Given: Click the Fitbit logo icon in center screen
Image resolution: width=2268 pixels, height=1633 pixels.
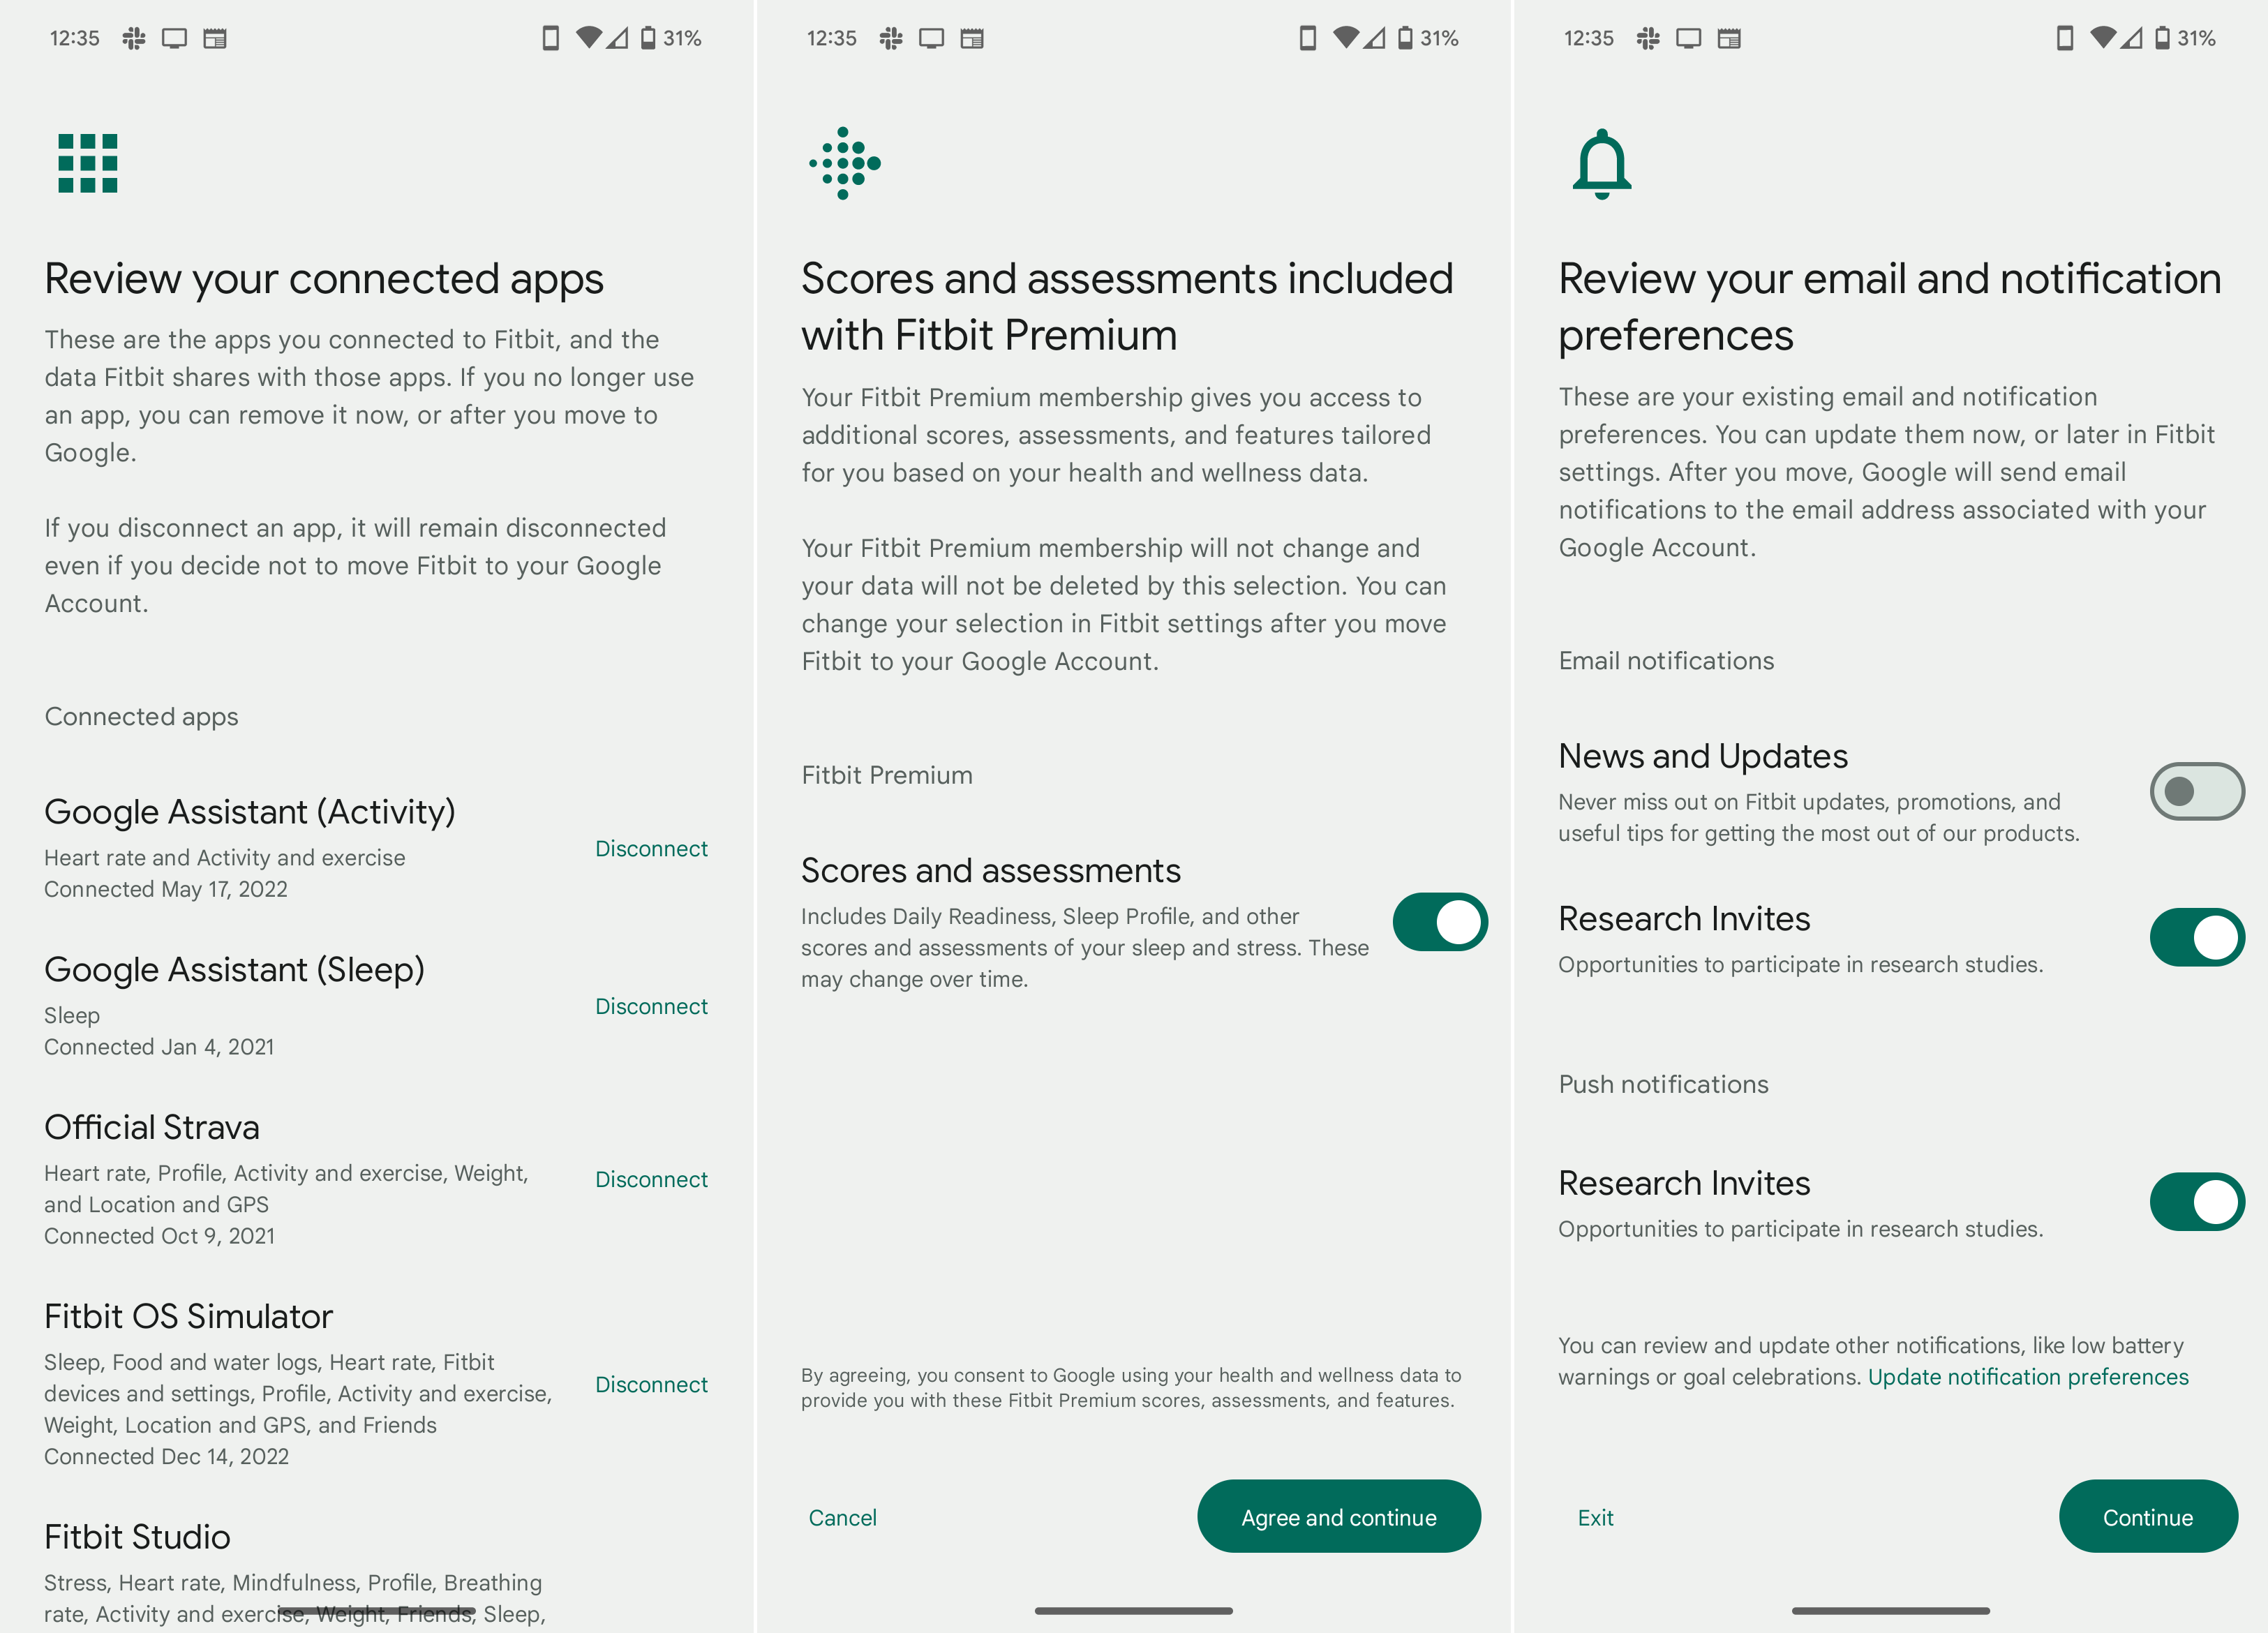Looking at the screenshot, I should point(844,164).
